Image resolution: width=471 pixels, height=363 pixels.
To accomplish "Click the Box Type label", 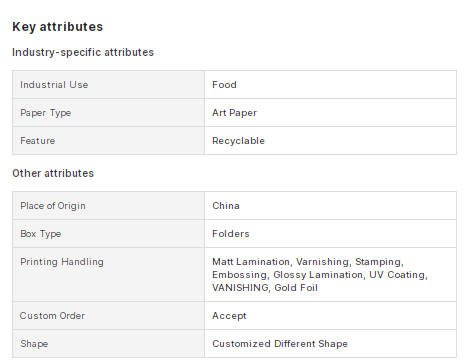I will pos(41,234).
